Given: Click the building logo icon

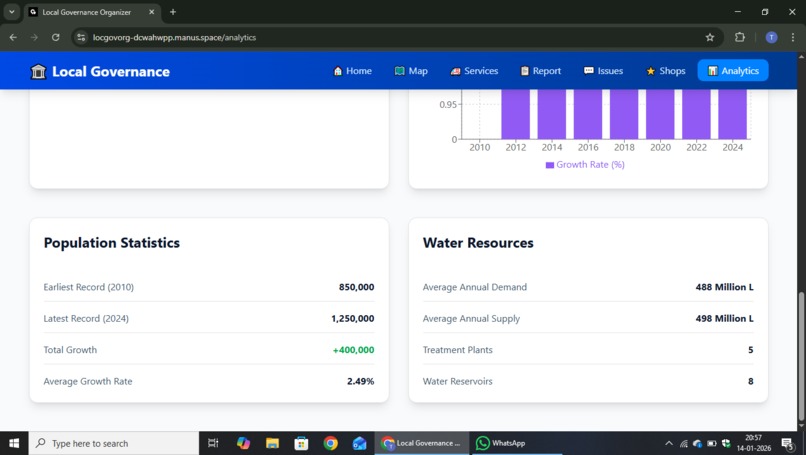Looking at the screenshot, I should point(38,71).
